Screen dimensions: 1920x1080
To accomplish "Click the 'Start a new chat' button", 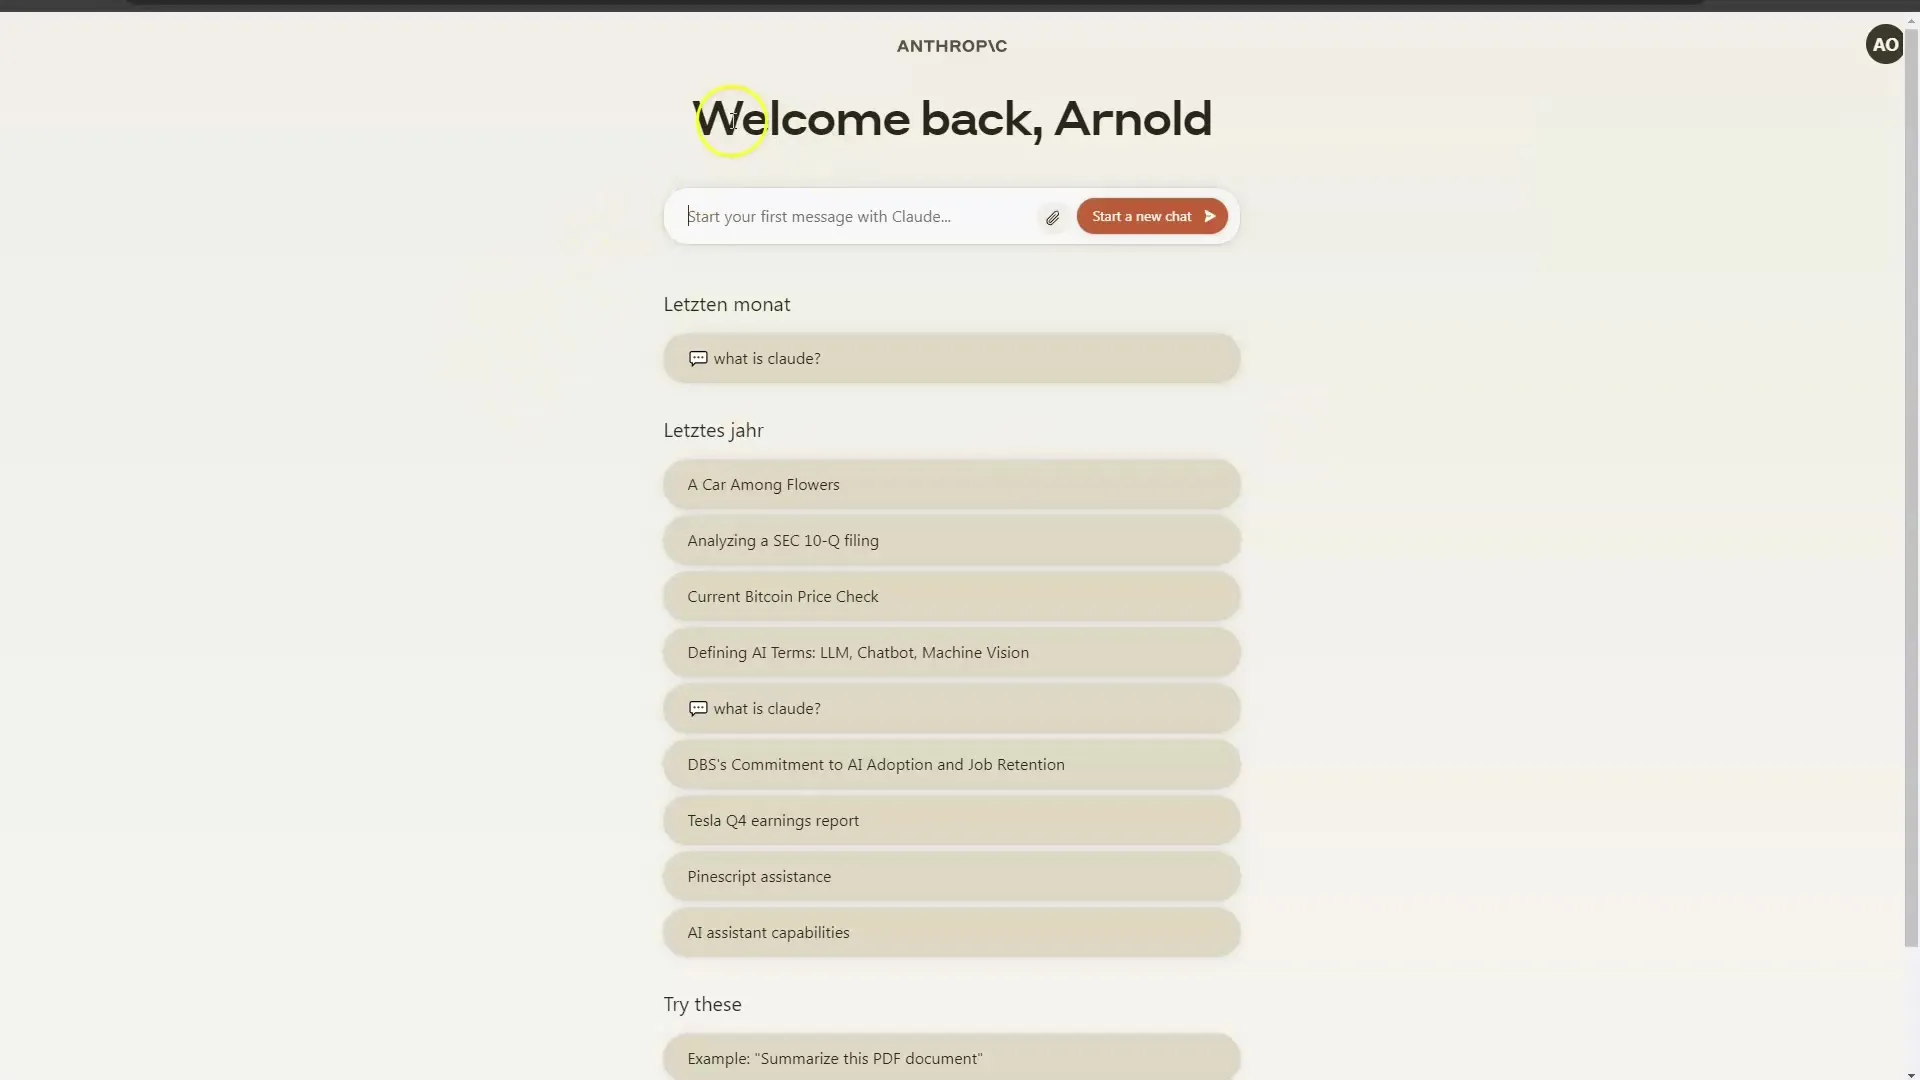I will tap(1151, 216).
